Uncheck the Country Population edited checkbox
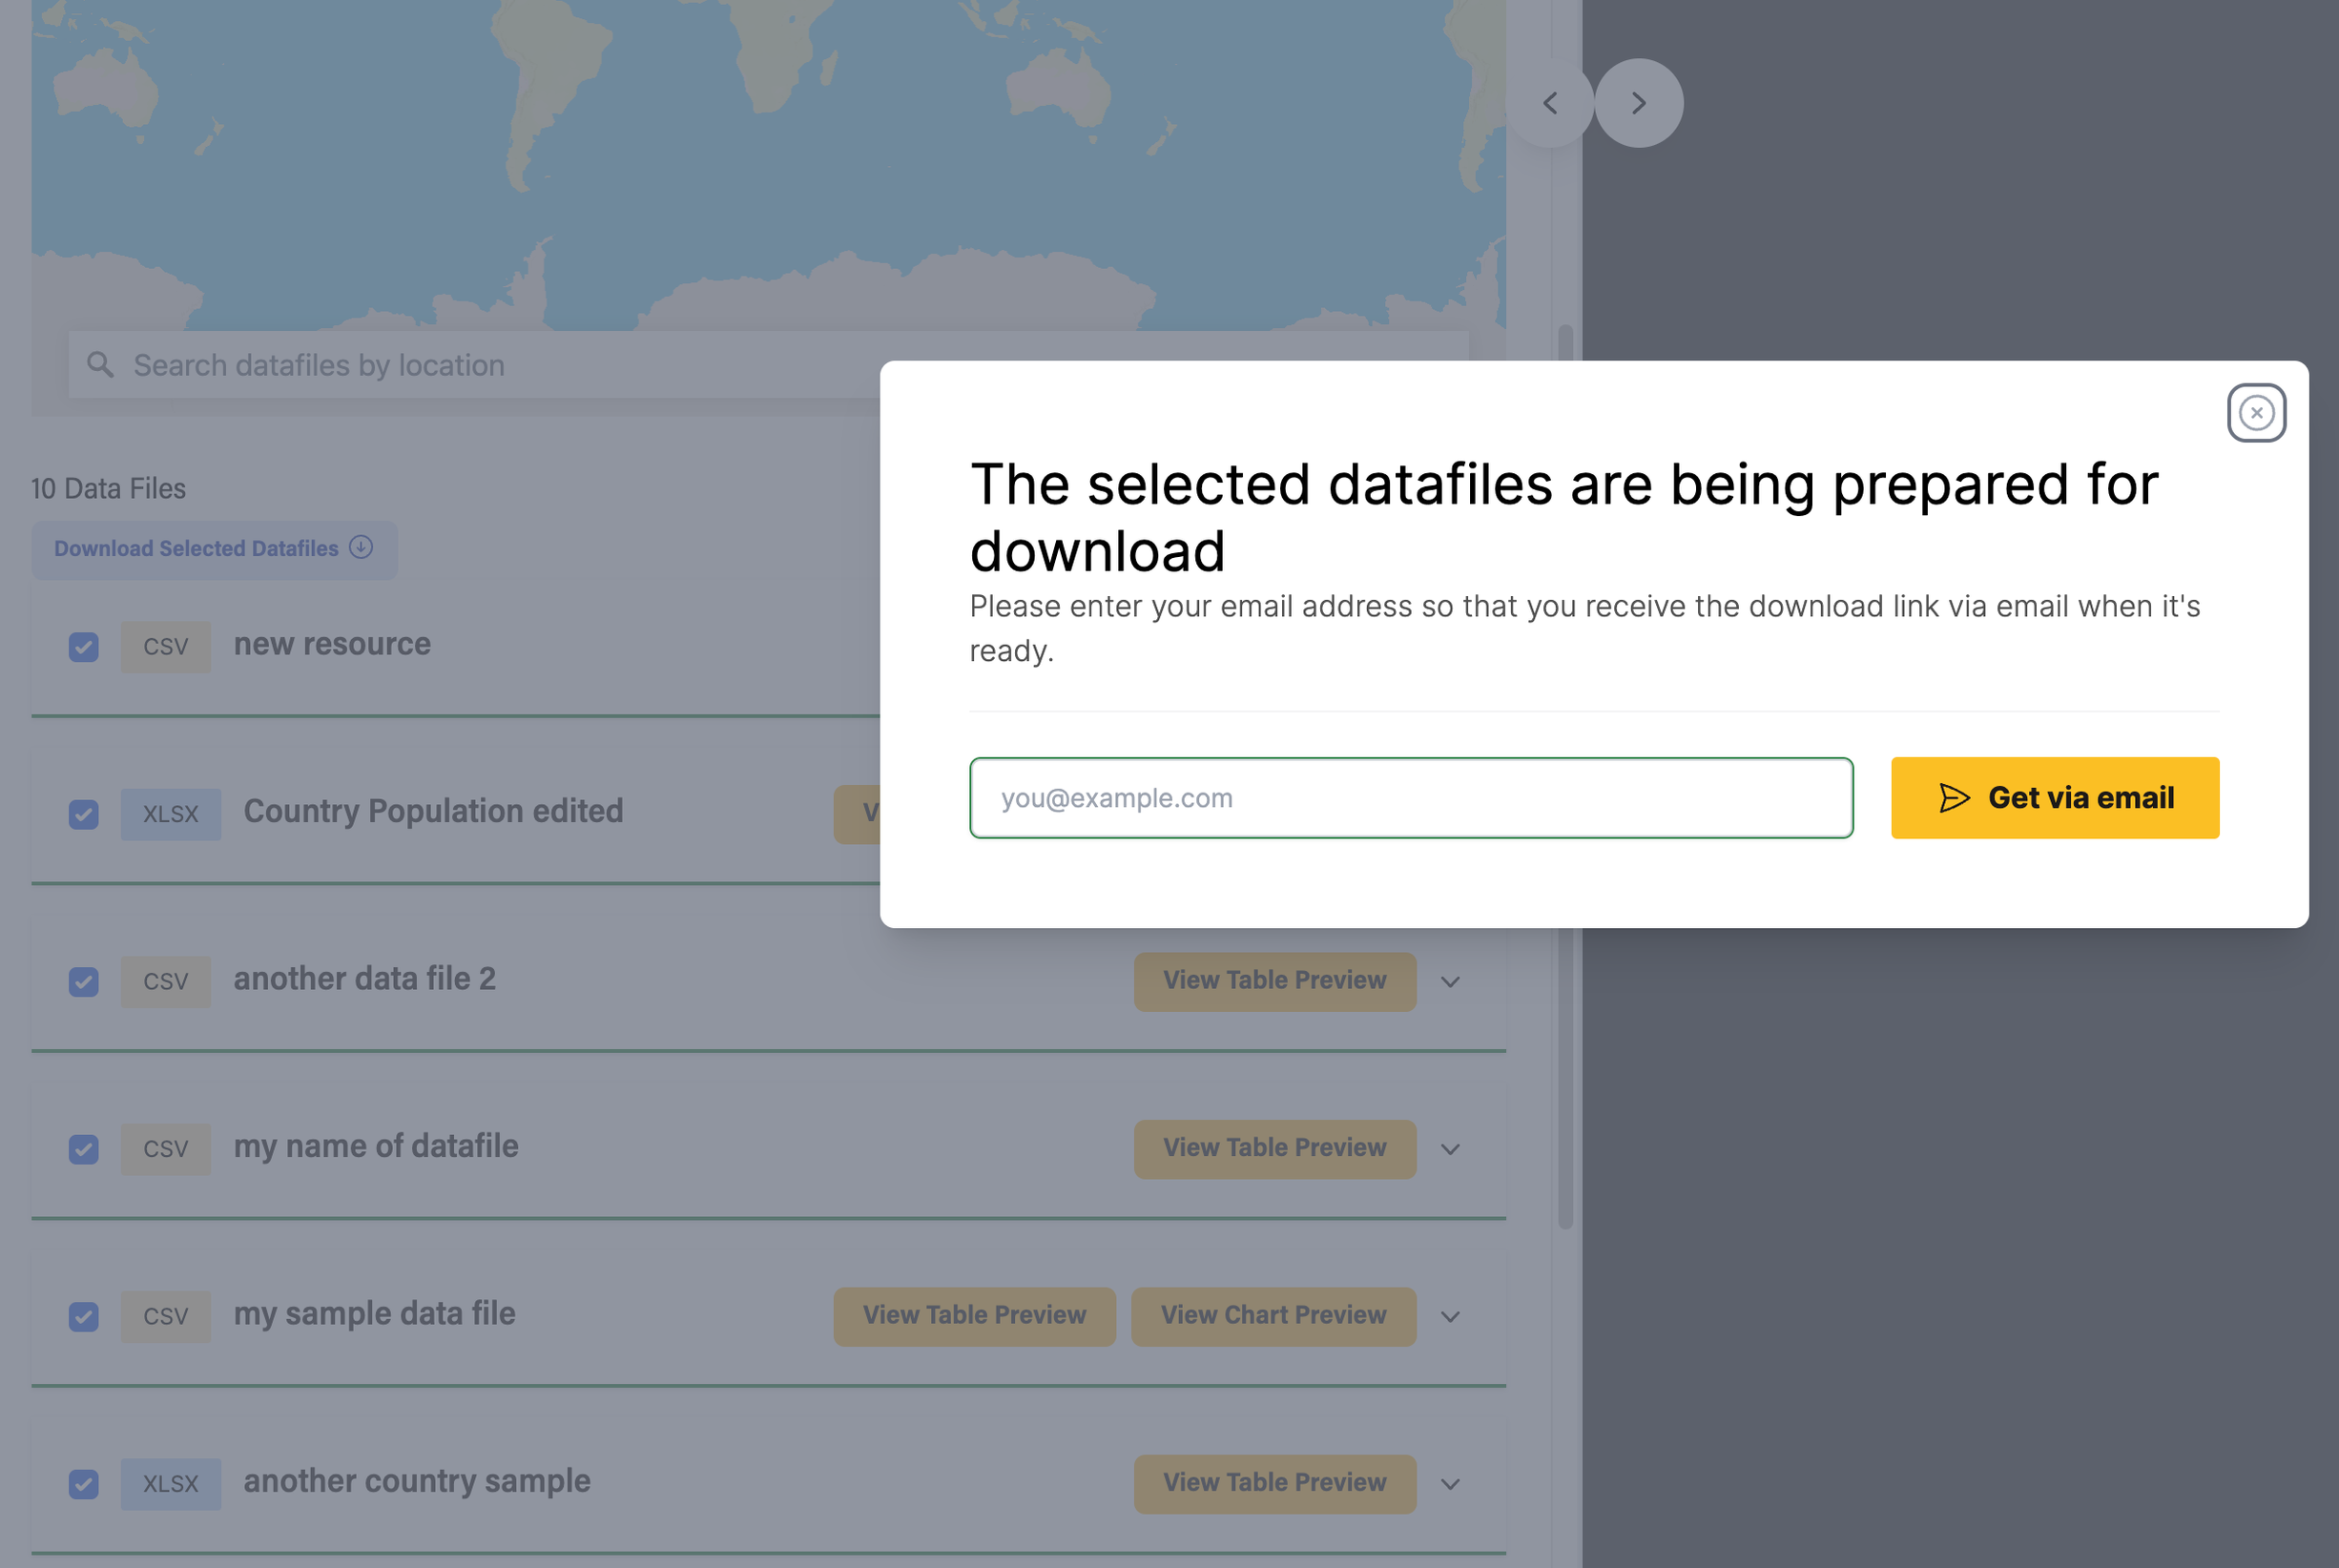2339x1568 pixels. click(84, 814)
